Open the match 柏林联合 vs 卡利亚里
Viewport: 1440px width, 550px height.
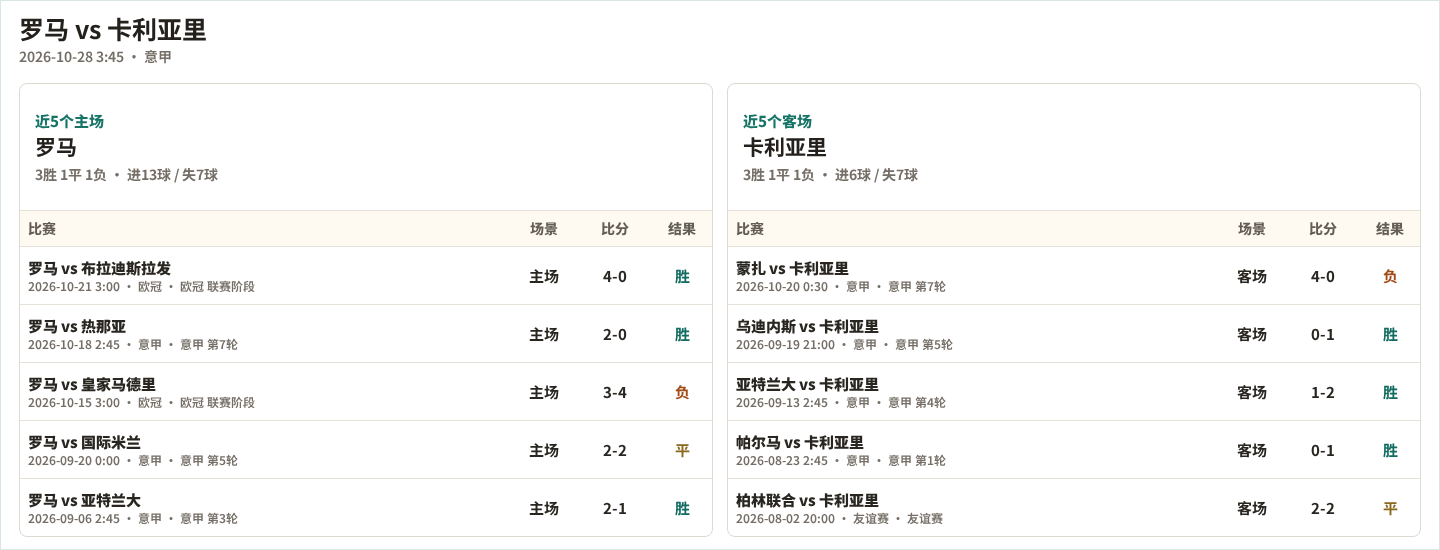point(807,500)
